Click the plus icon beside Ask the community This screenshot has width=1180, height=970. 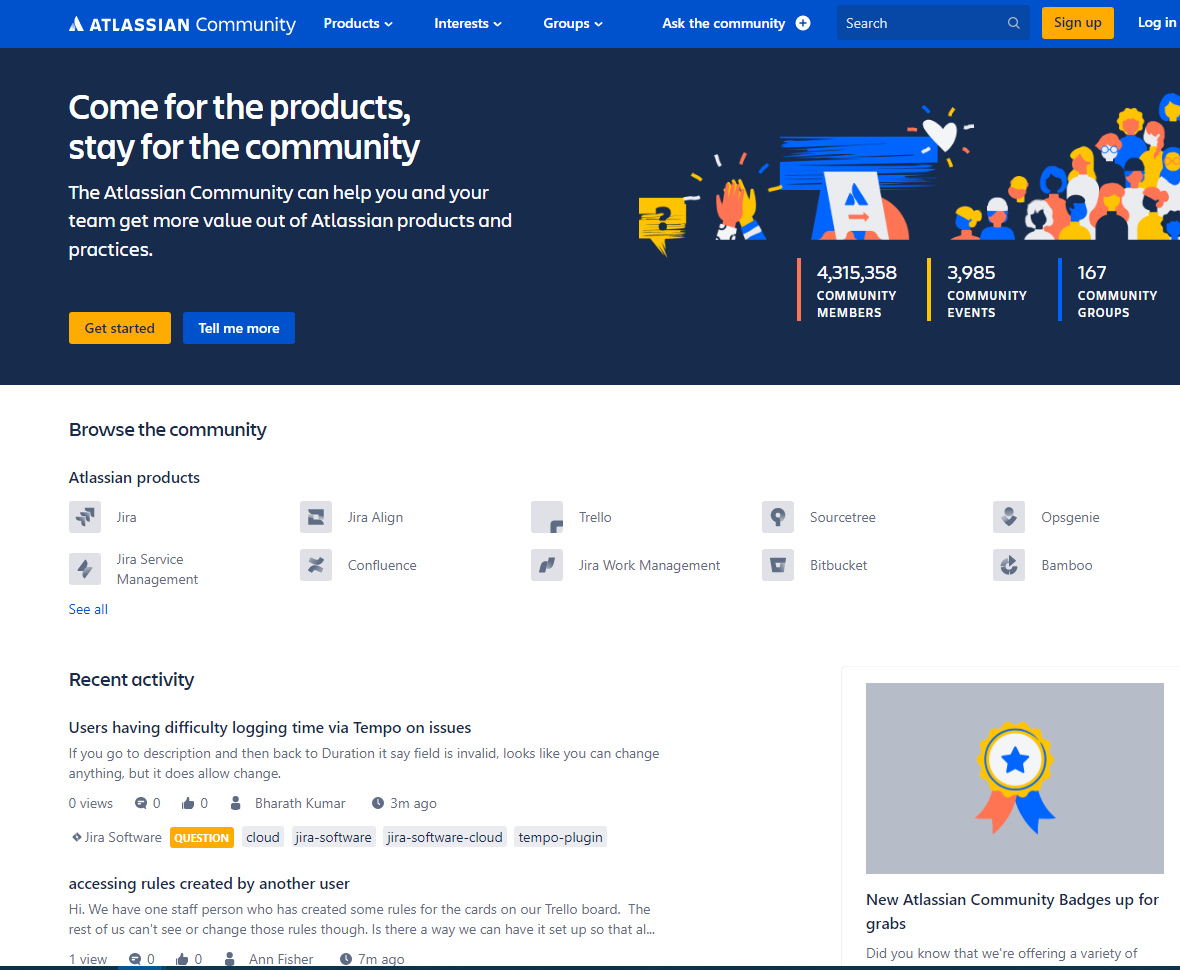click(x=803, y=23)
